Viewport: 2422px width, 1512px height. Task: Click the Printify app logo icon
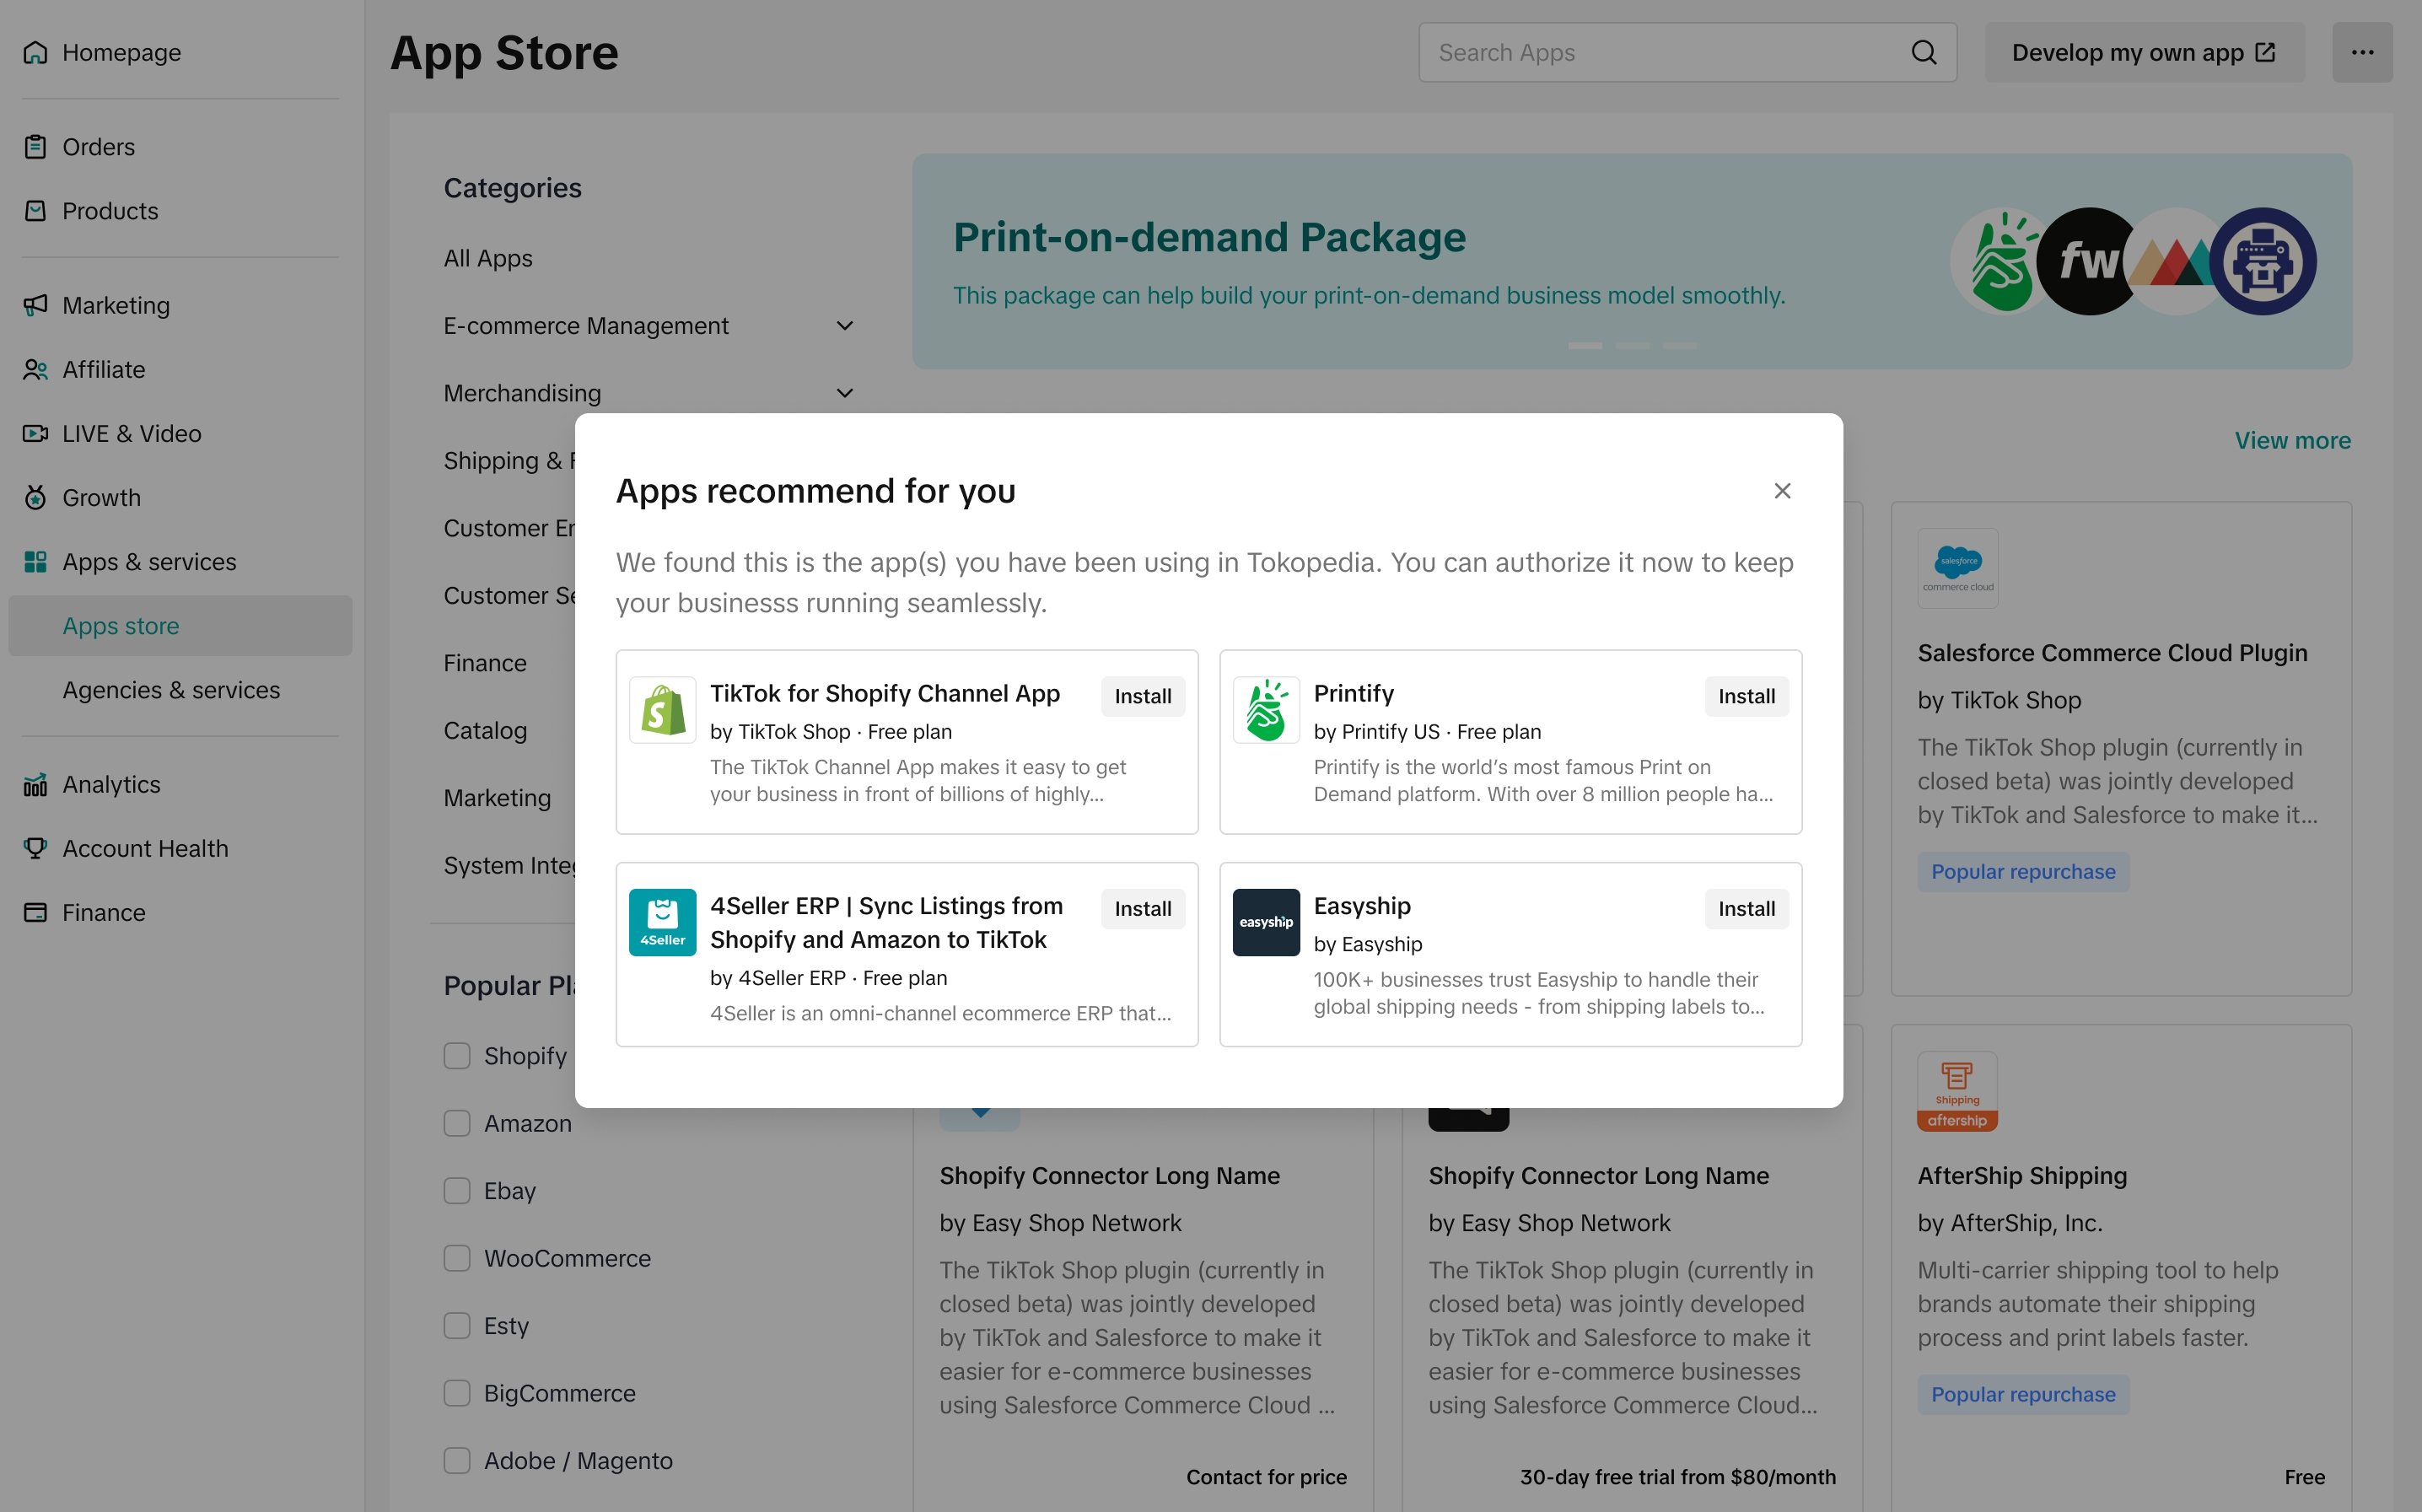point(1266,710)
